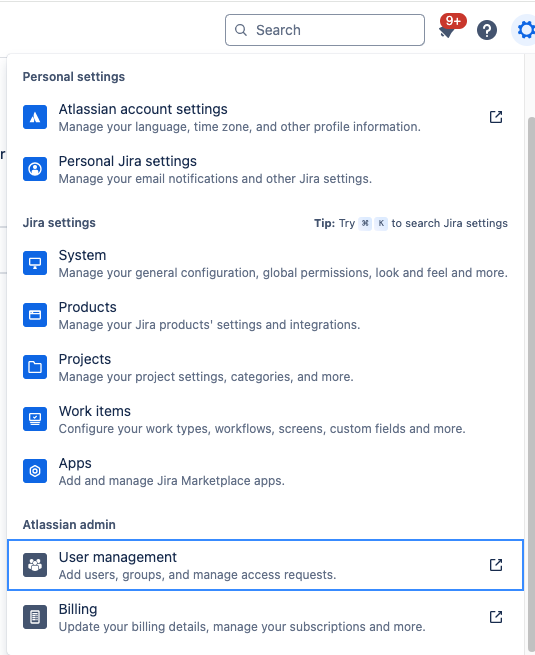535x655 pixels.
Task: Open Billing
Action: (265, 617)
